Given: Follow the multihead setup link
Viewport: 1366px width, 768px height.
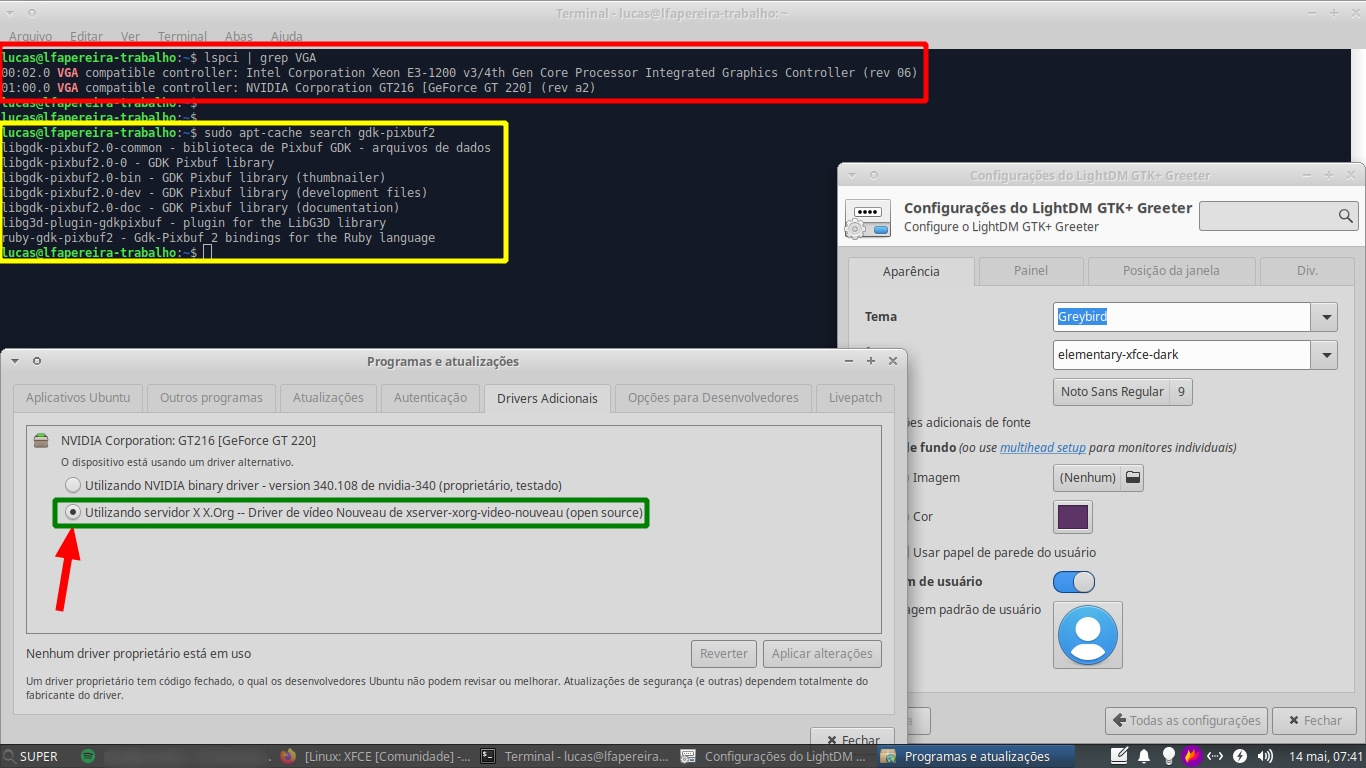Looking at the screenshot, I should 1043,447.
